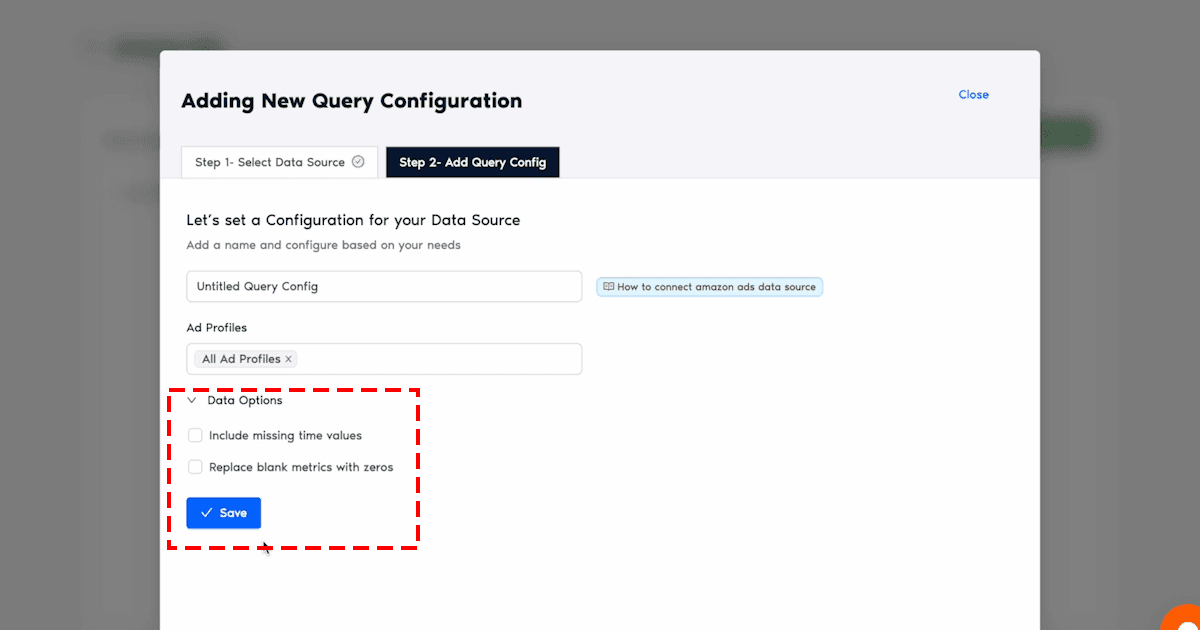Click the dimmed green button behind the modal
1200x630 pixels.
1068,134
